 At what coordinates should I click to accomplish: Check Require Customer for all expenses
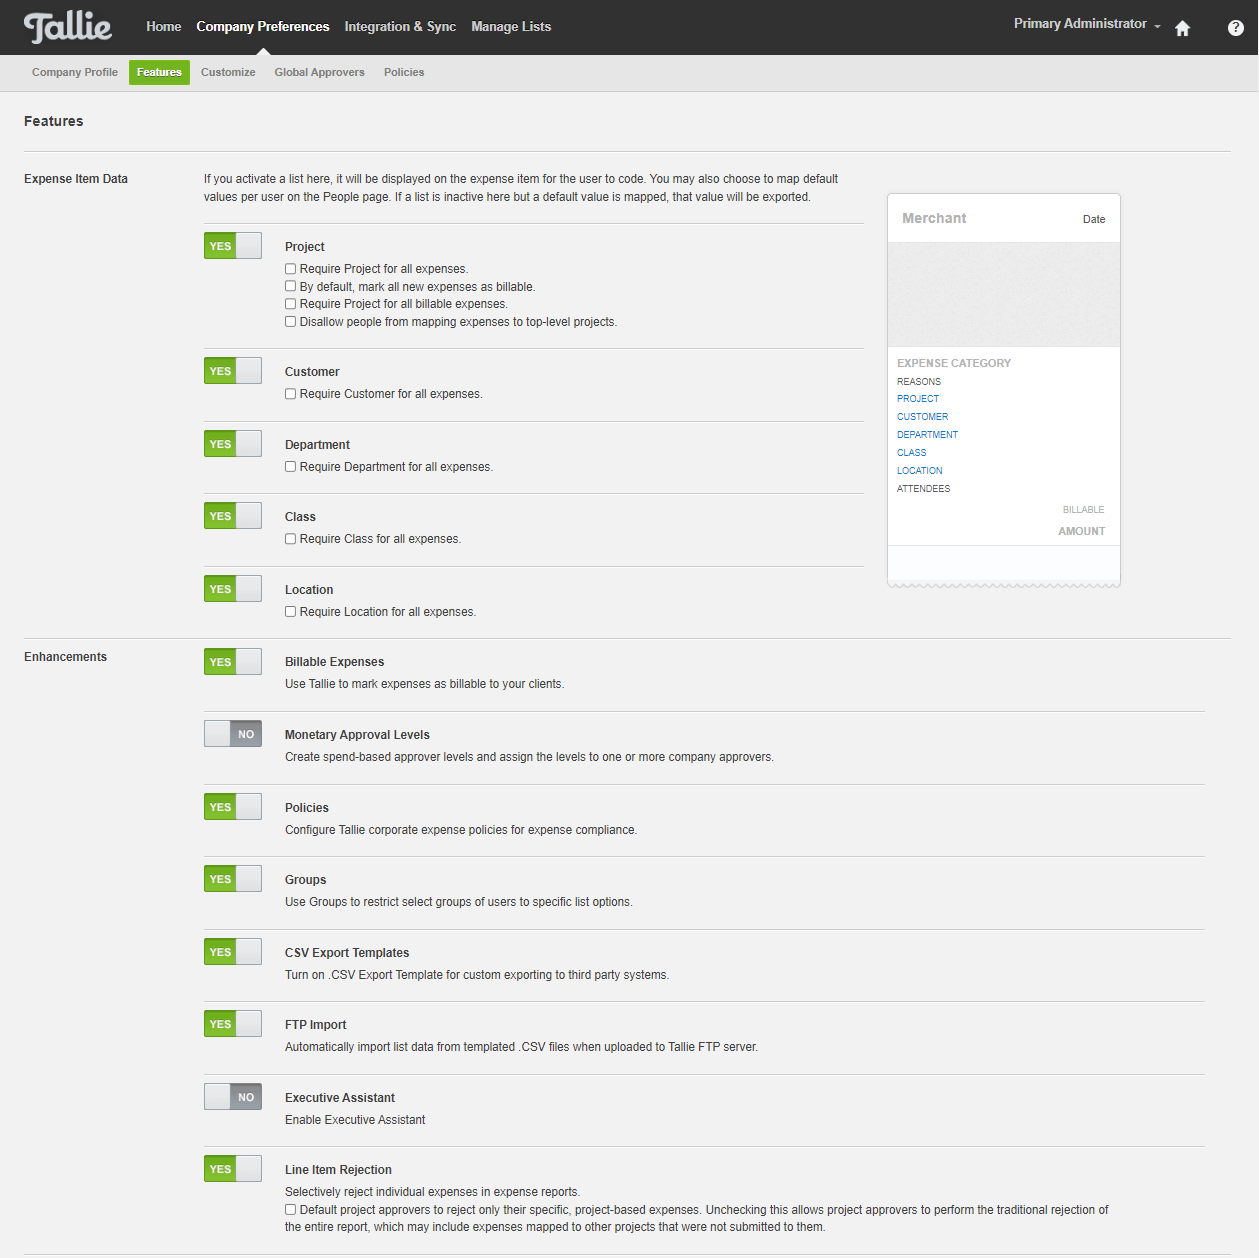pyautogui.click(x=291, y=394)
